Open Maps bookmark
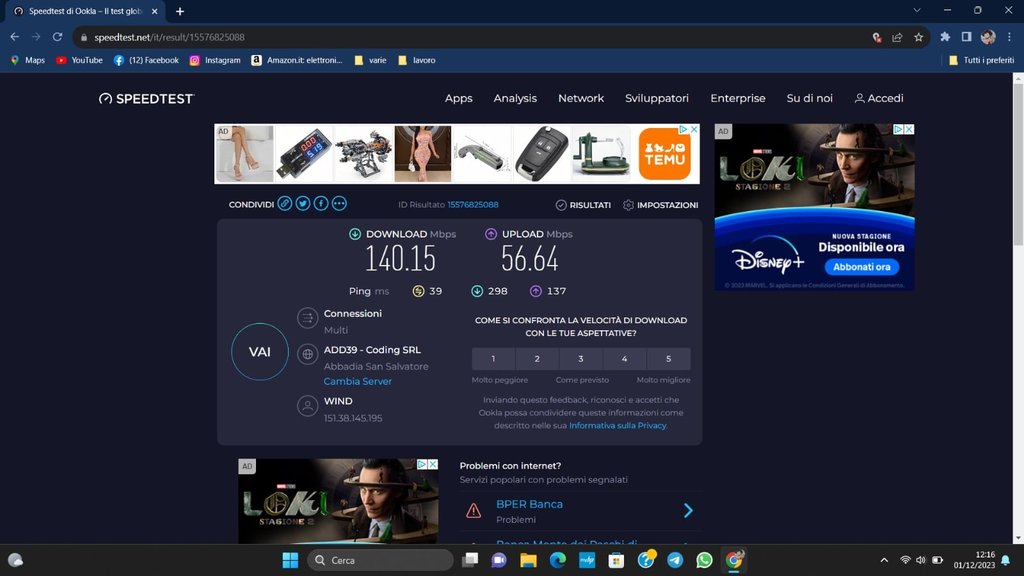This screenshot has height=576, width=1024. pyautogui.click(x=27, y=60)
